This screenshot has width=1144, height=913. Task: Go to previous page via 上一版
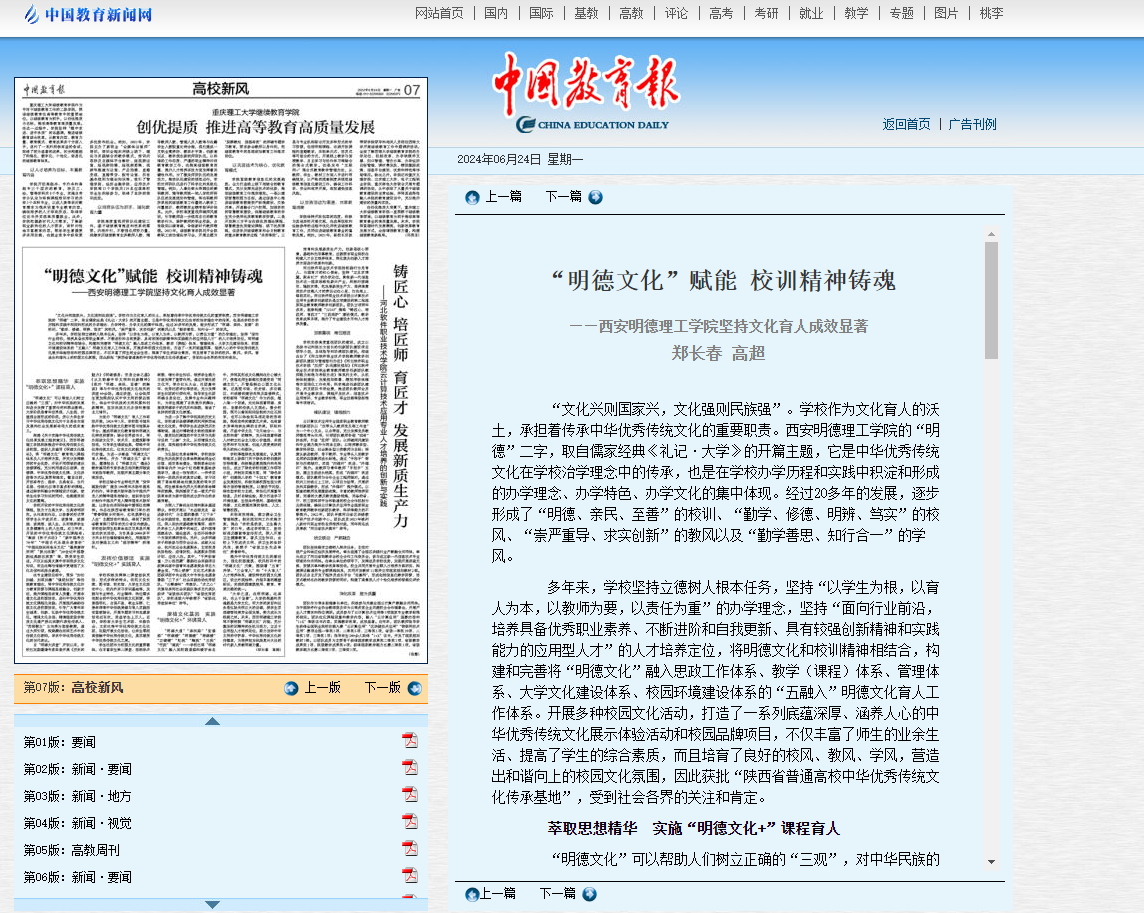point(322,687)
